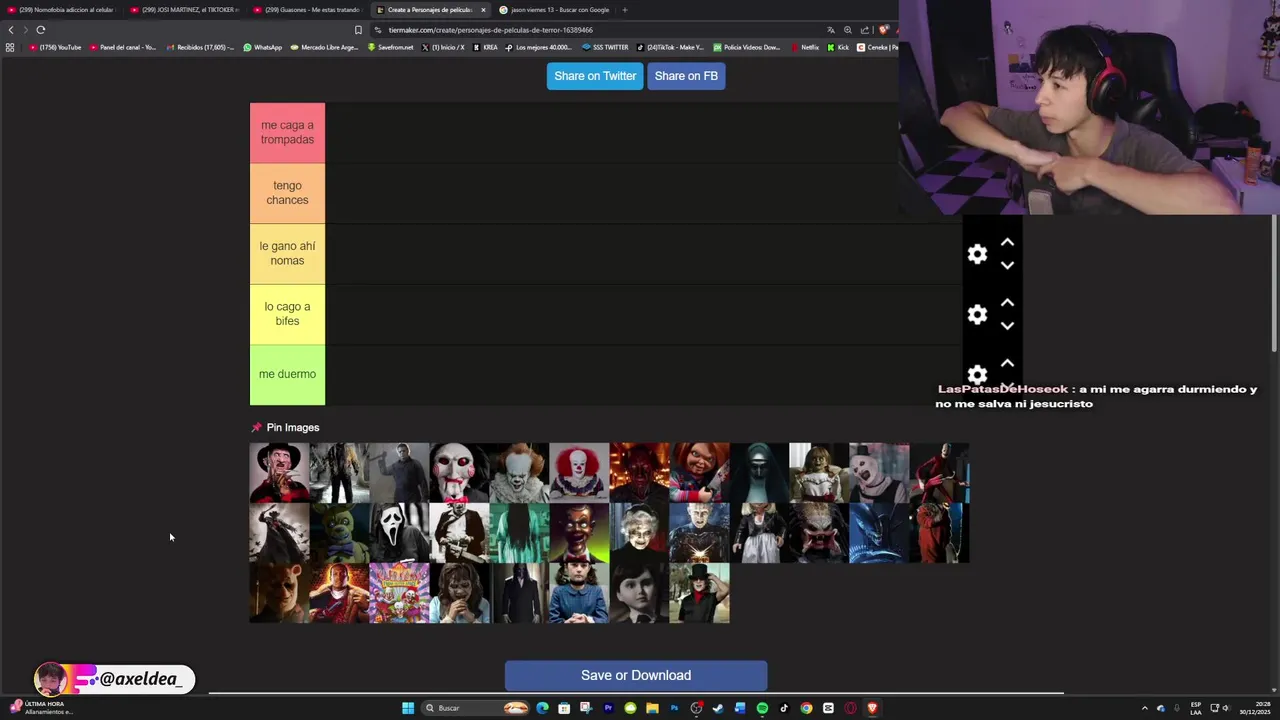1280x720 pixels.
Task: Select the 'lo cago a bifes' tier label
Action: 287,314
